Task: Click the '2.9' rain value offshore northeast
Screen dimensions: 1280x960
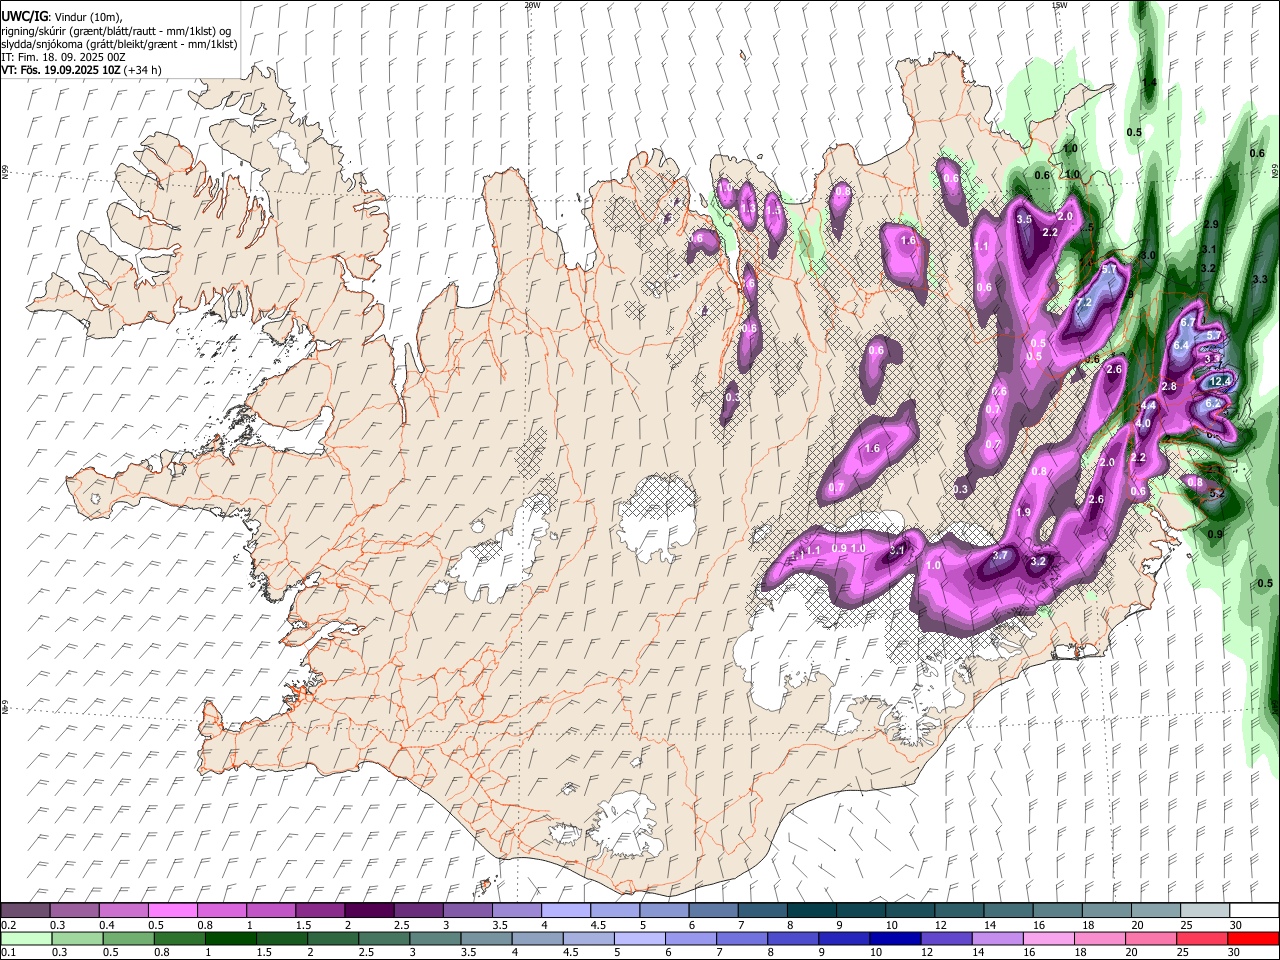Action: [1211, 224]
